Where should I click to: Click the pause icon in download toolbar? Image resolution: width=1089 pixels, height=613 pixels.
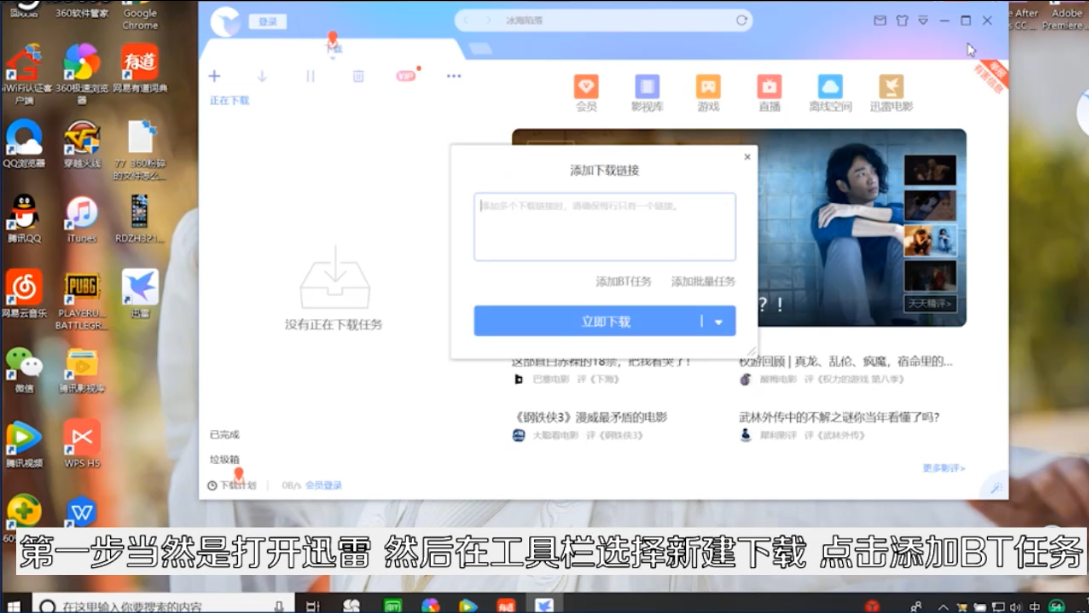pyautogui.click(x=310, y=76)
